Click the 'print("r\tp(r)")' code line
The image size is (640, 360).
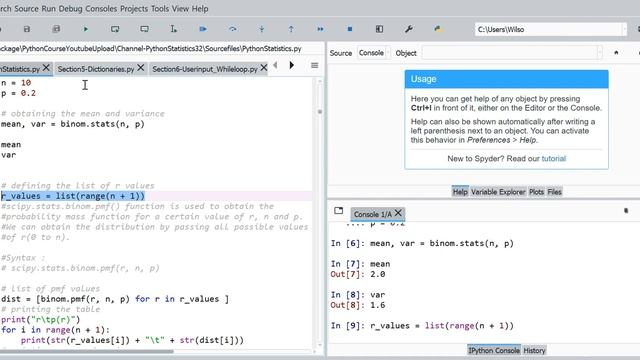[x=41, y=320]
